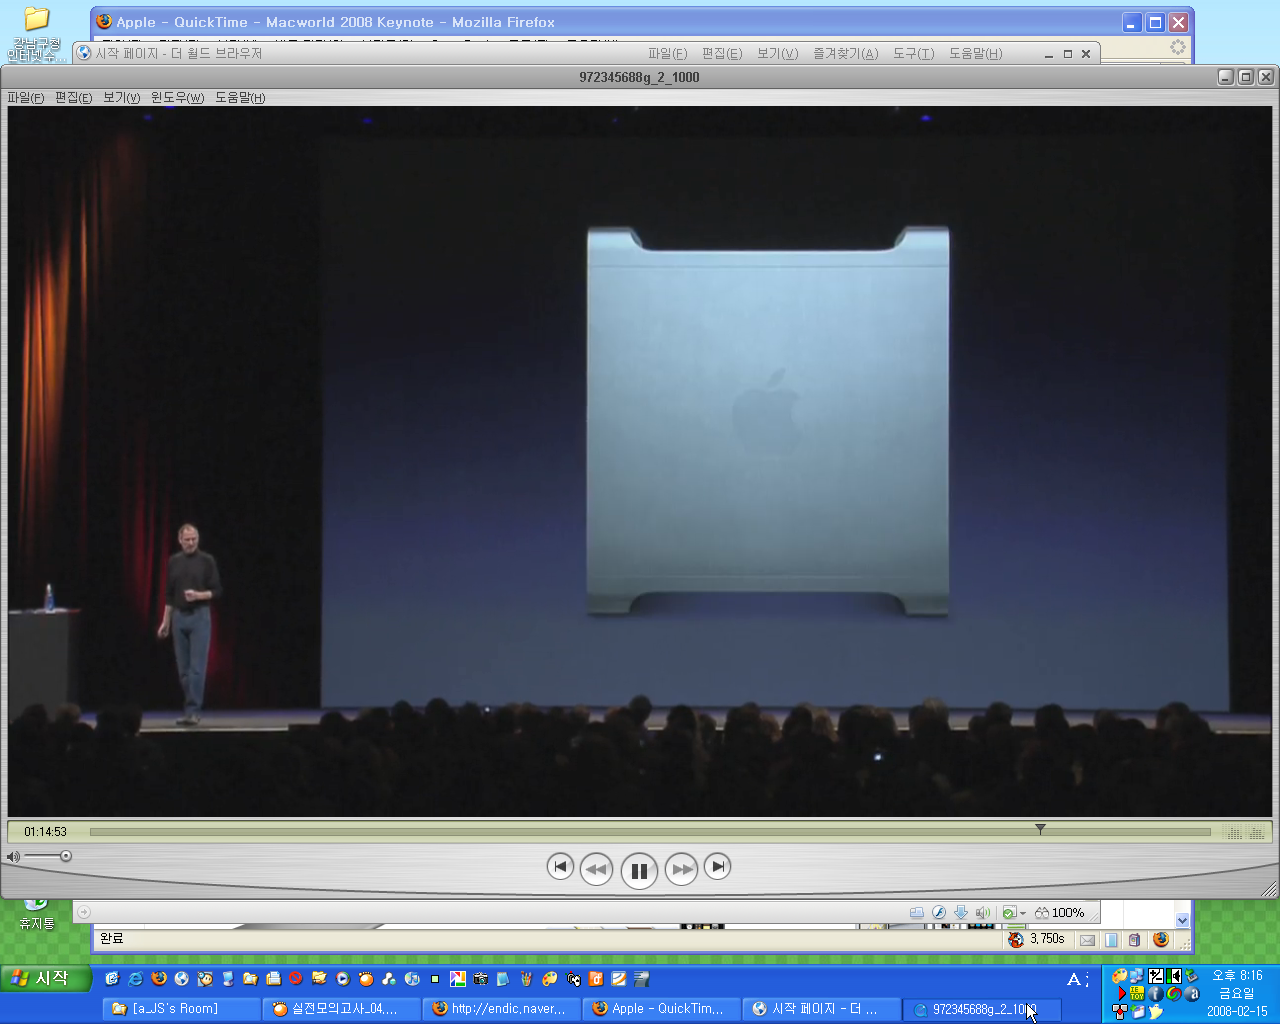Click the orange music note quick launch icon
The width and height of the screenshot is (1280, 1024).
(x=596, y=979)
